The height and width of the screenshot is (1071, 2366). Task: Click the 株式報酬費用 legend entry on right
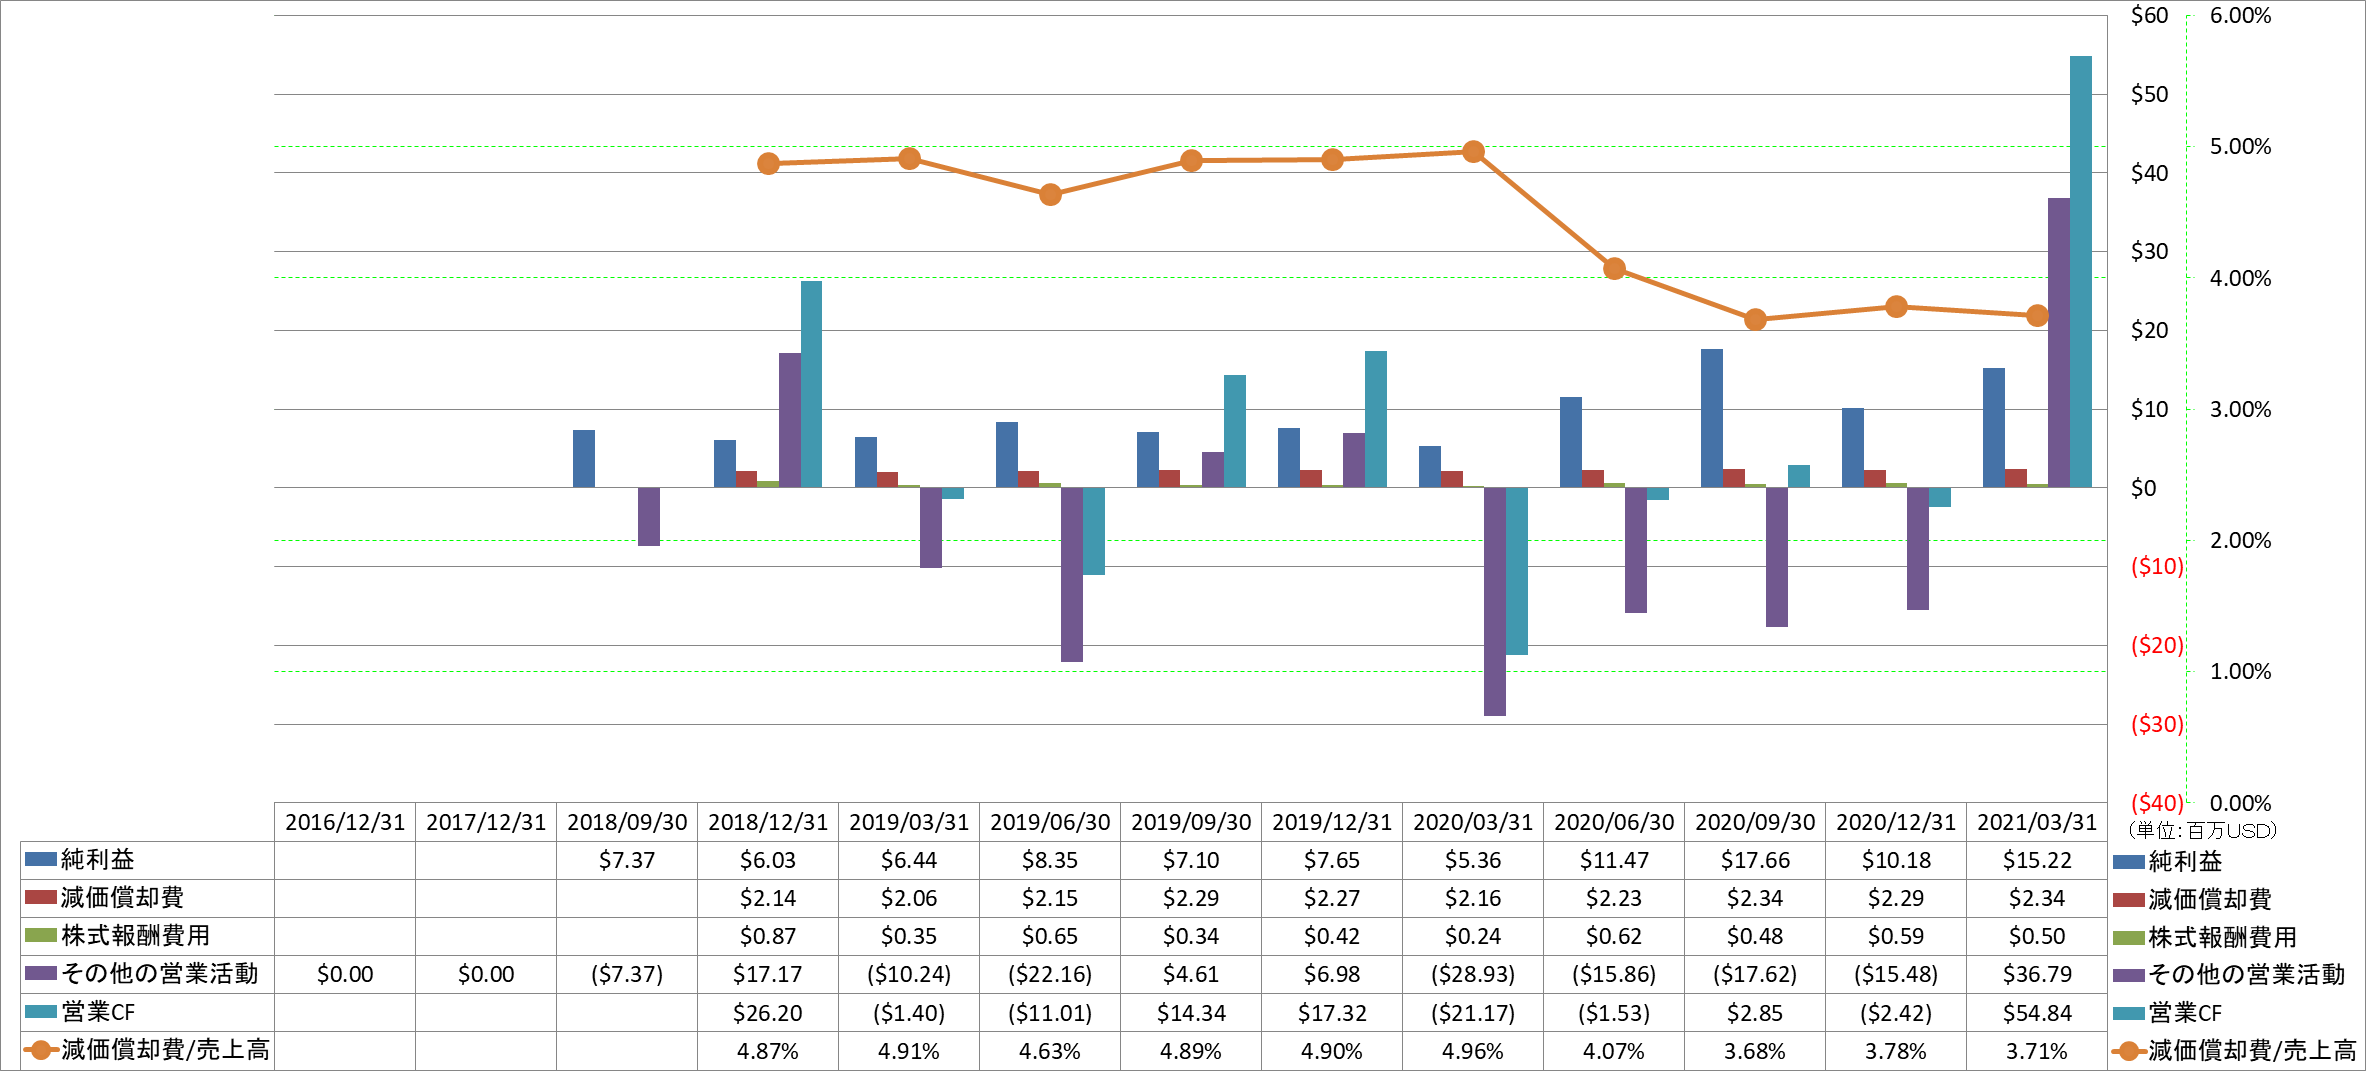[x=2205, y=937]
